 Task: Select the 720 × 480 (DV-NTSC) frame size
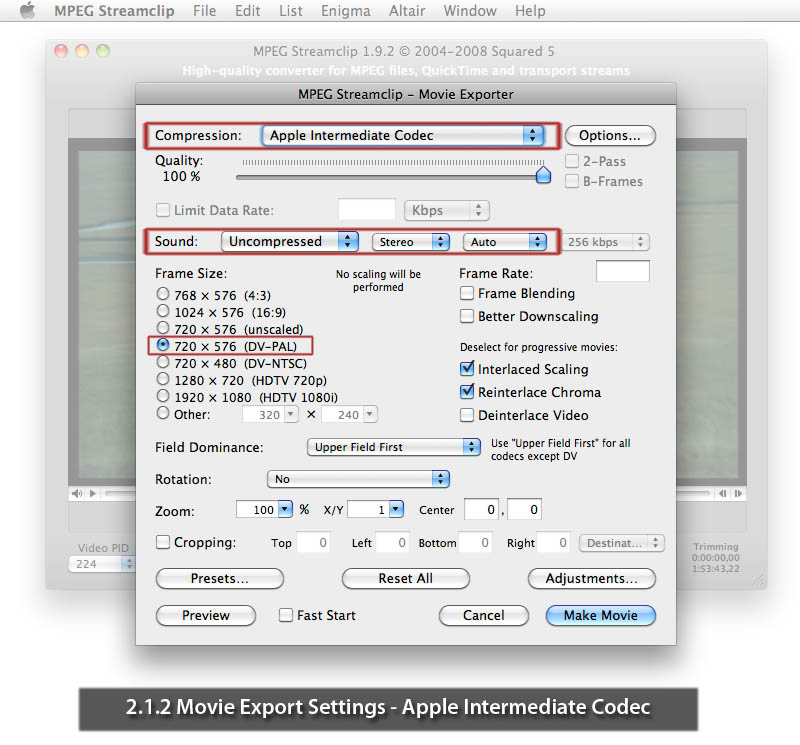pyautogui.click(x=163, y=362)
